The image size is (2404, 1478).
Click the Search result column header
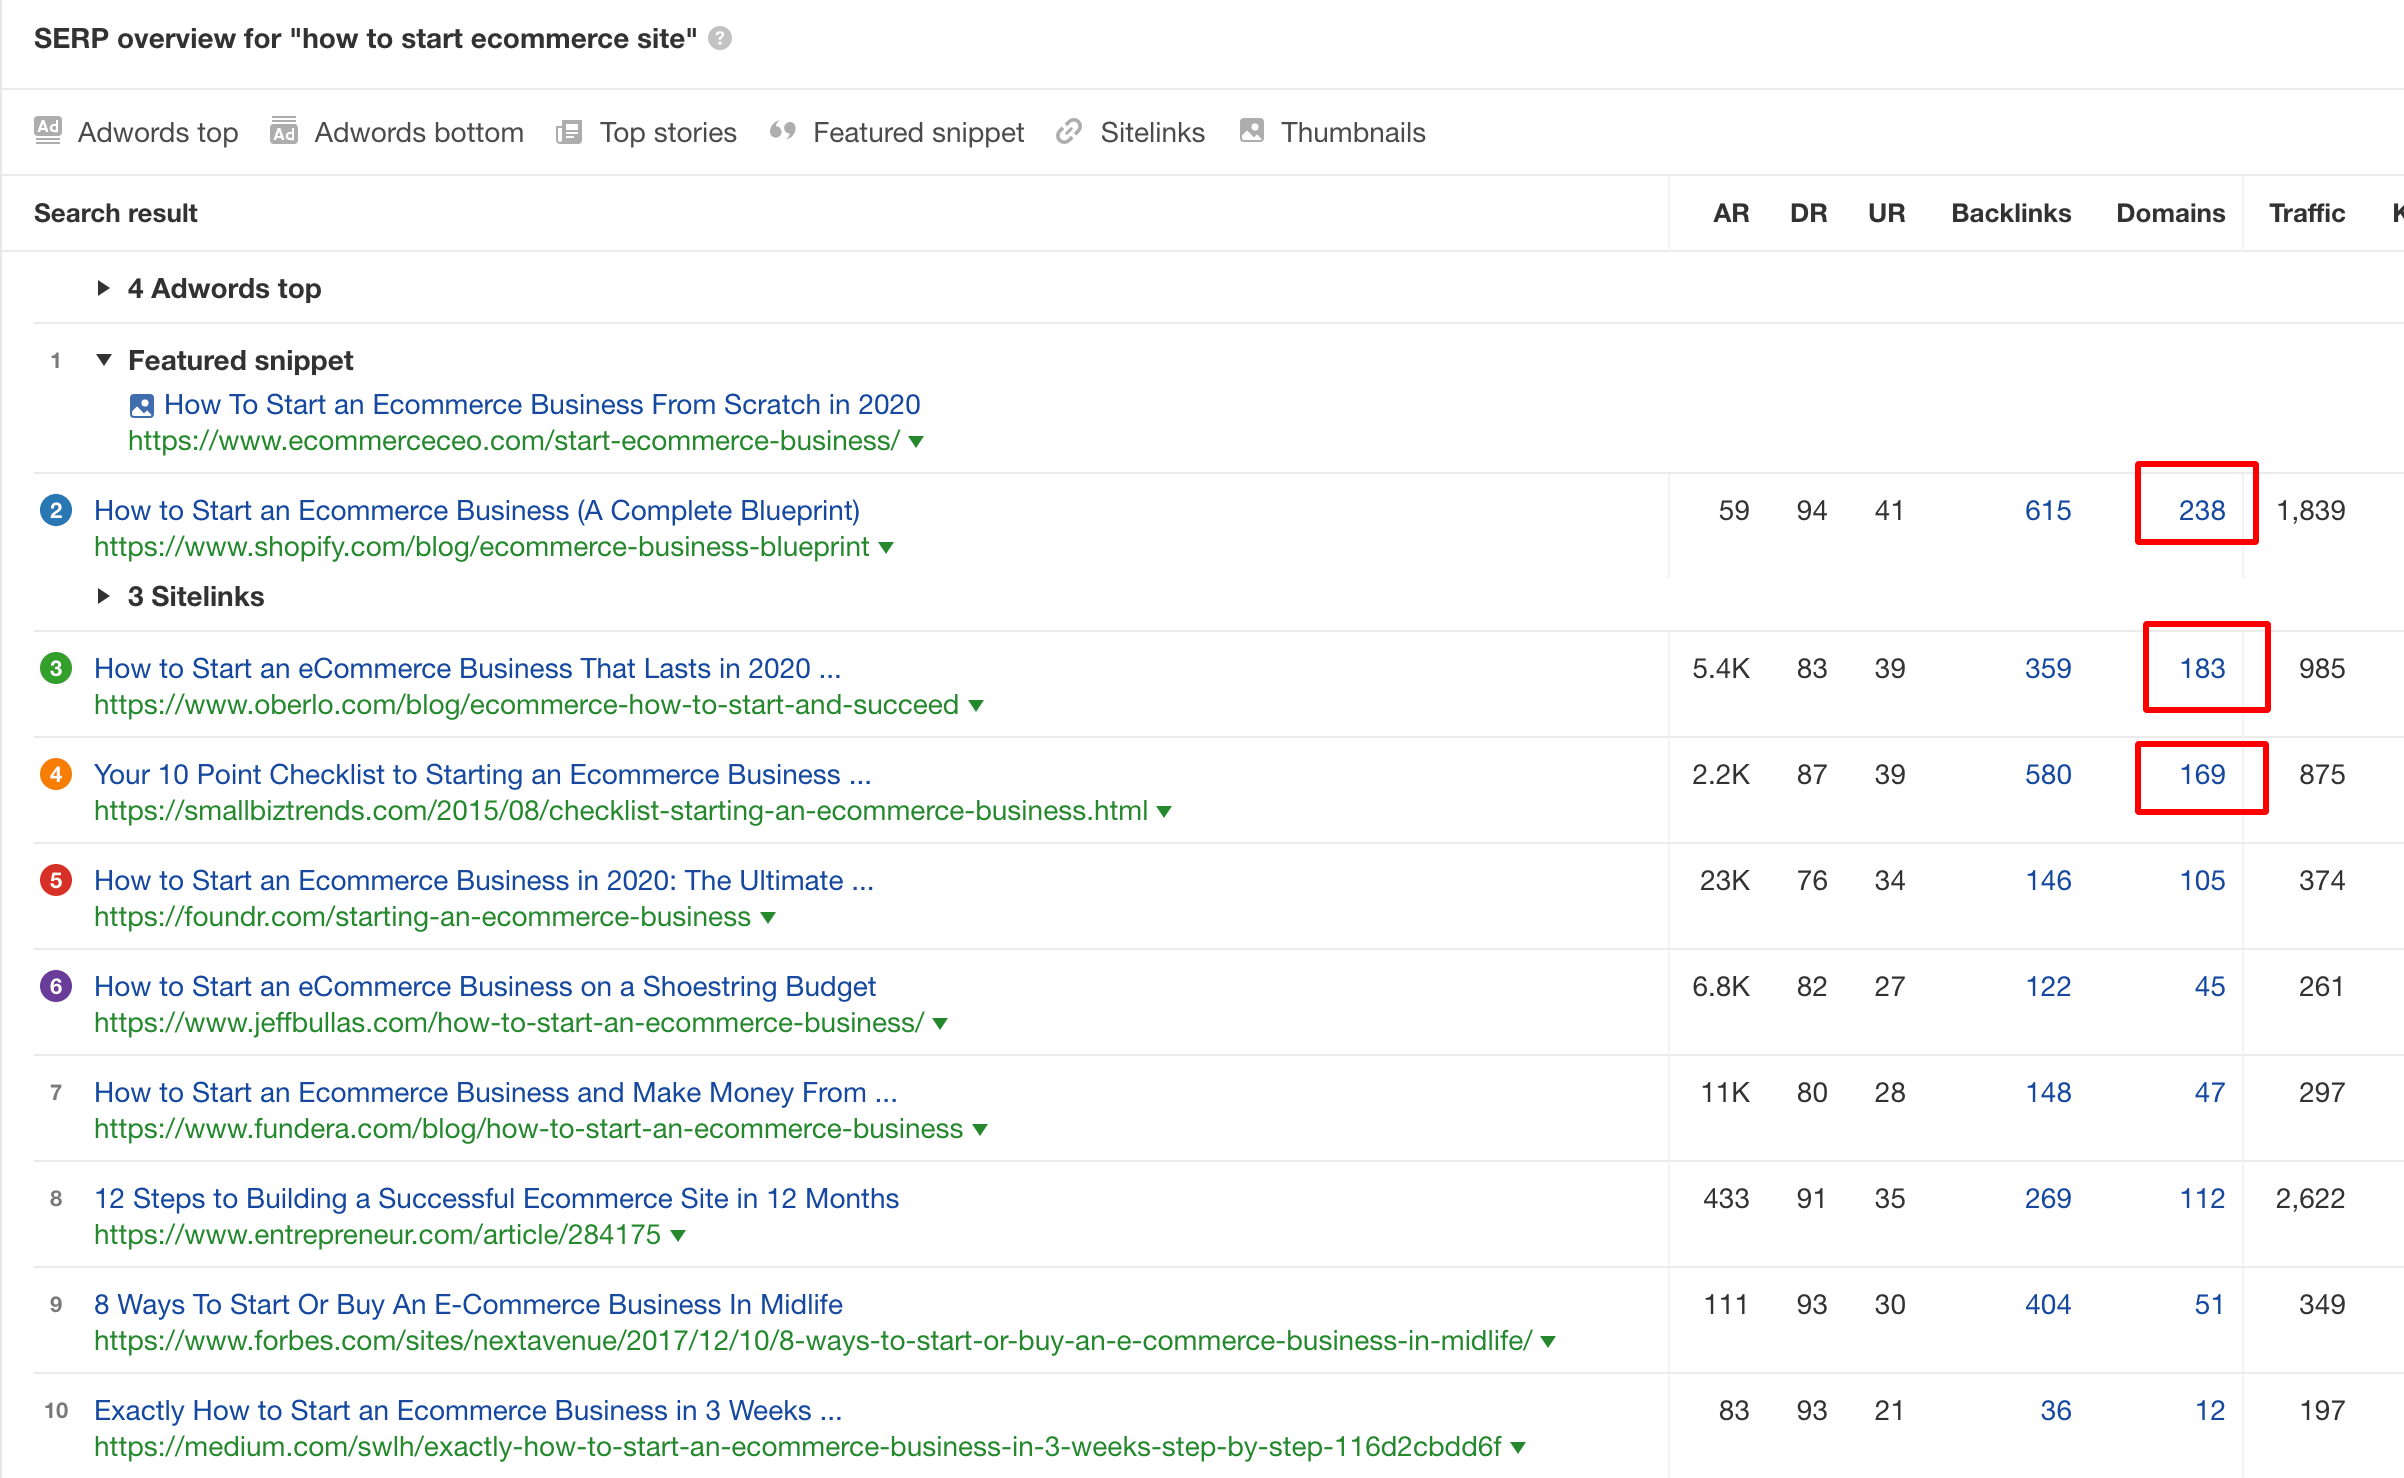coord(116,213)
